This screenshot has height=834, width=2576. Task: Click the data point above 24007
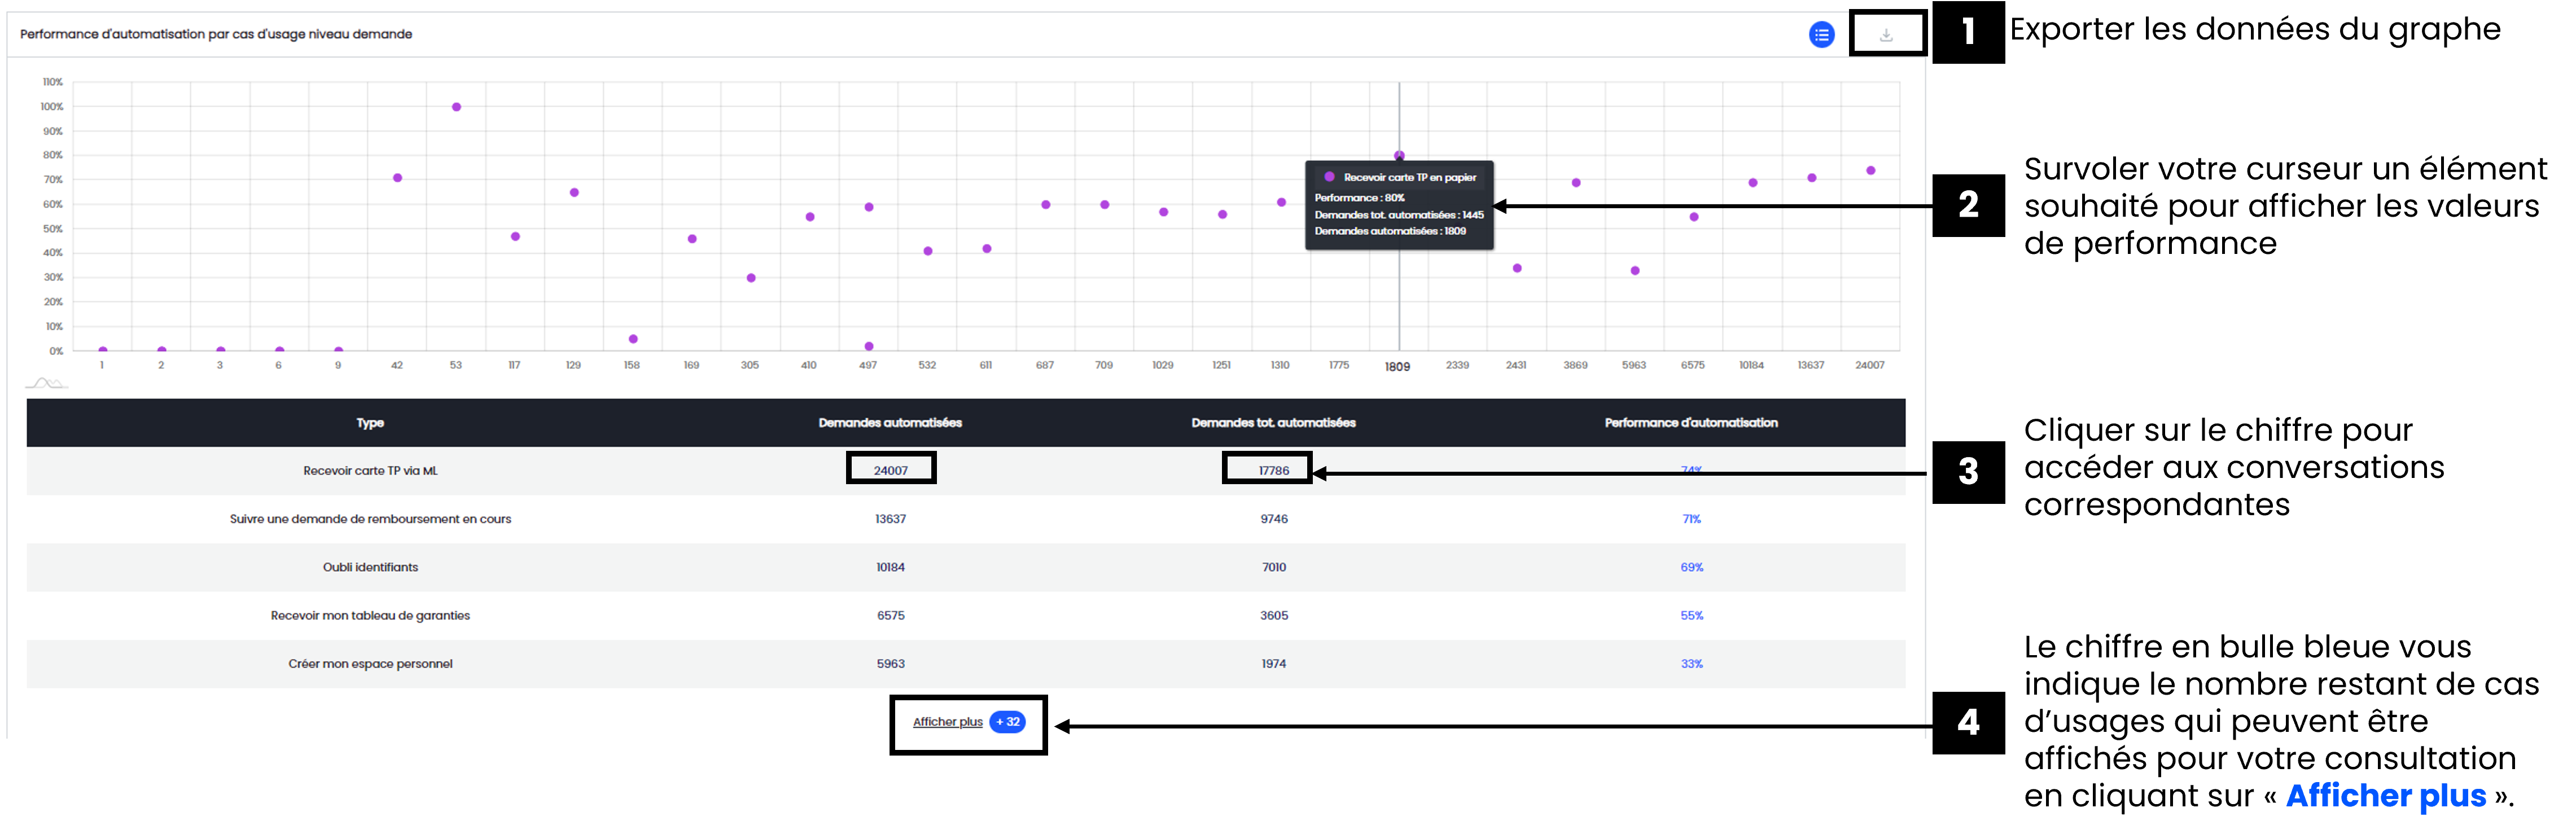click(x=1870, y=171)
